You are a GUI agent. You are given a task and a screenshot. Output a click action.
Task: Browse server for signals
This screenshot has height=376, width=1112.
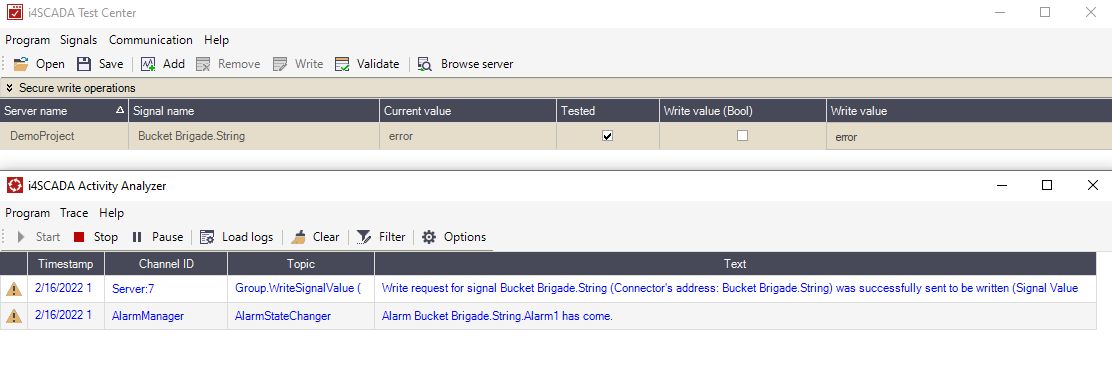pos(465,64)
